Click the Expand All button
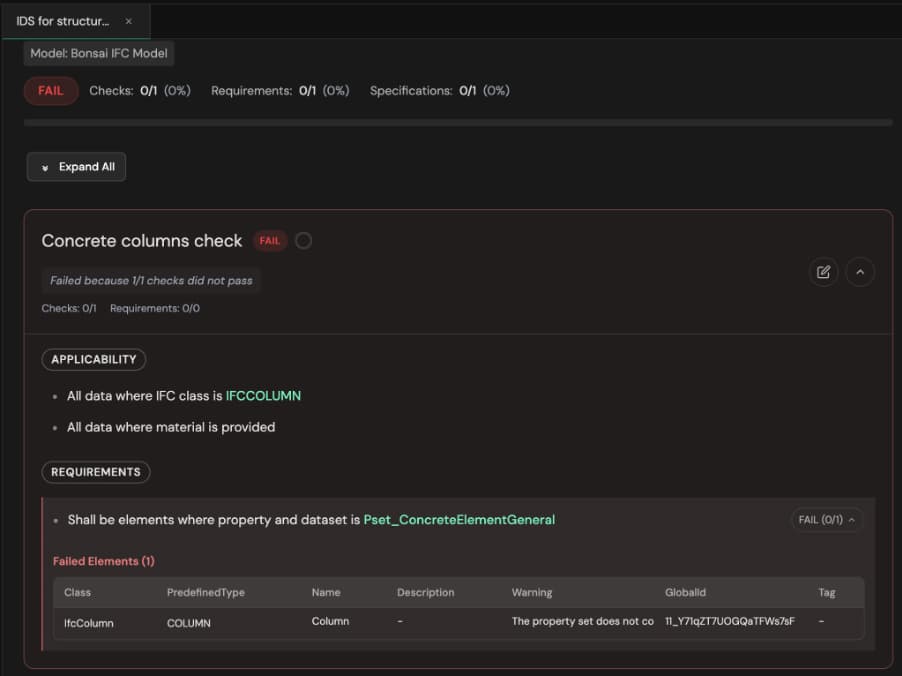 coord(76,167)
